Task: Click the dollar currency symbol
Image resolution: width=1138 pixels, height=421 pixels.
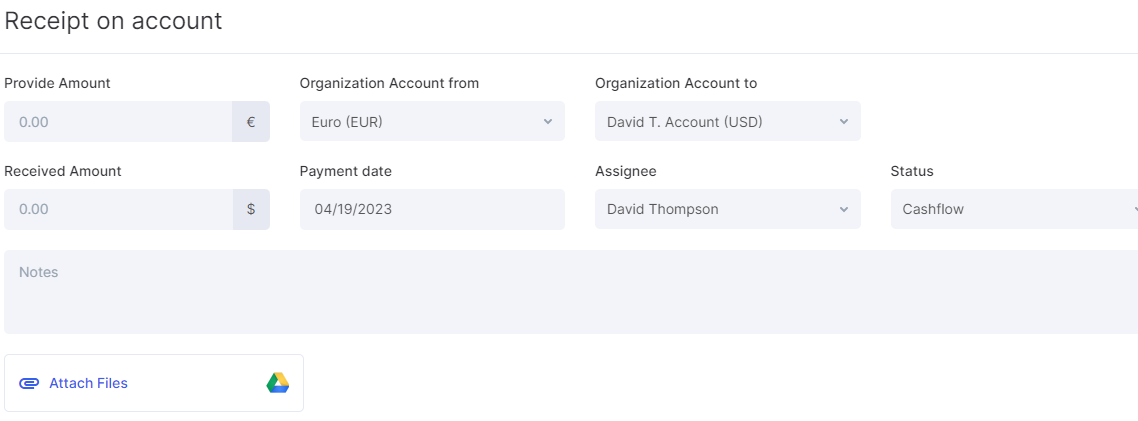Action: tap(251, 210)
